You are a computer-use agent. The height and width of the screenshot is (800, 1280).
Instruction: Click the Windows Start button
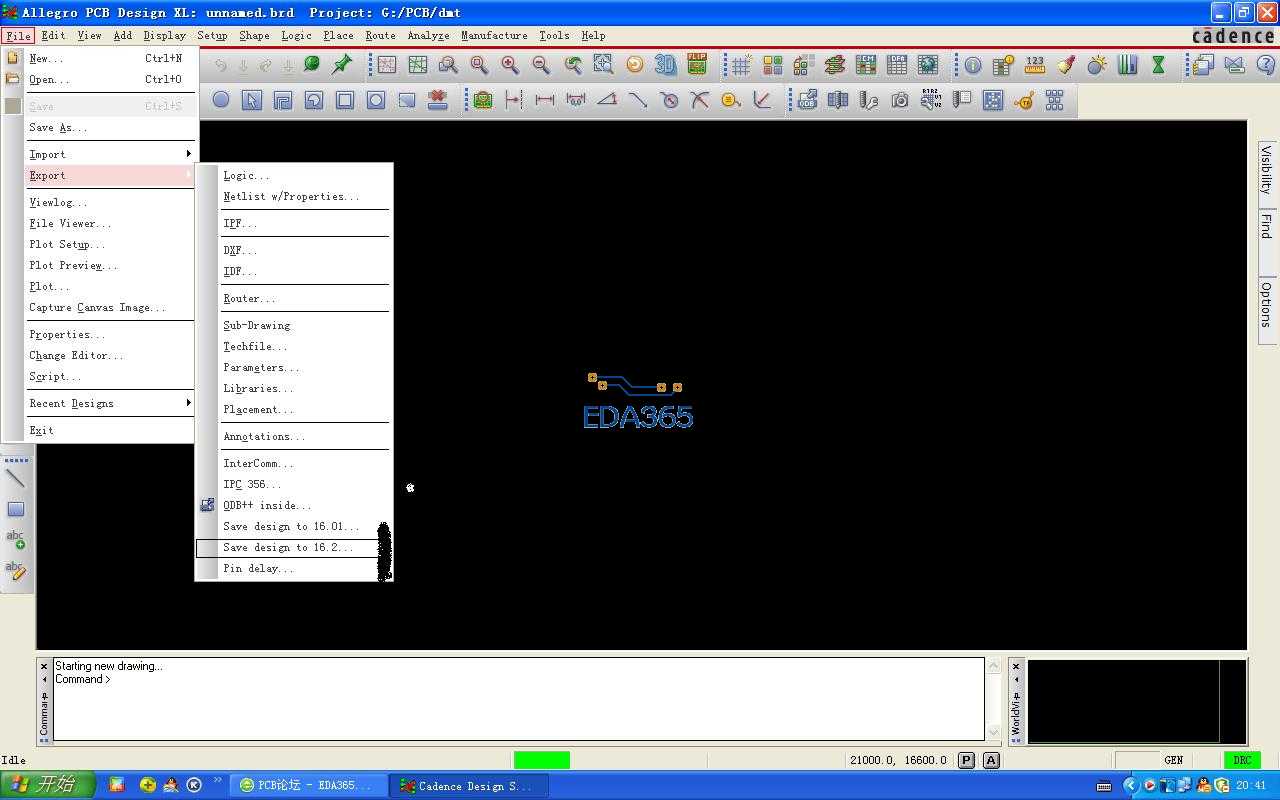pos(48,785)
